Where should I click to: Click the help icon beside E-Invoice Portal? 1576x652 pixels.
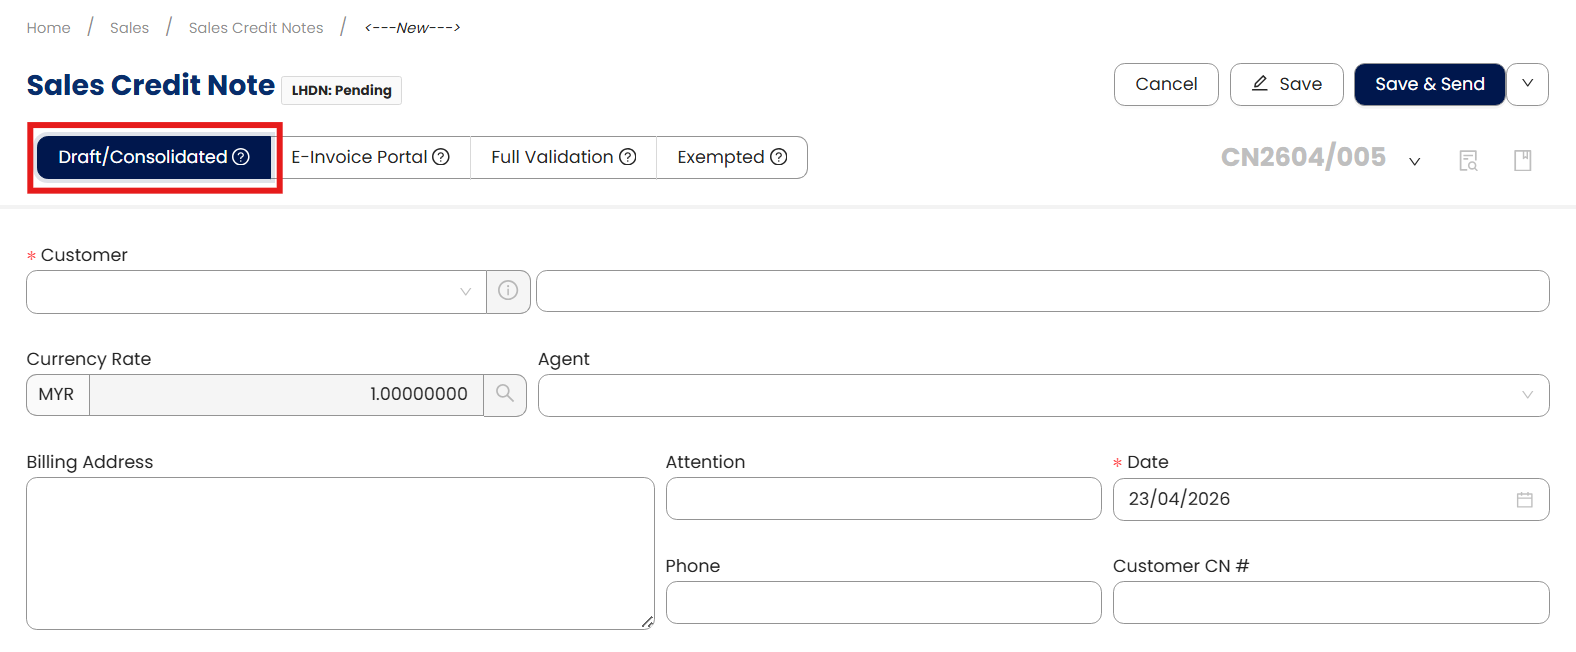pyautogui.click(x=441, y=157)
